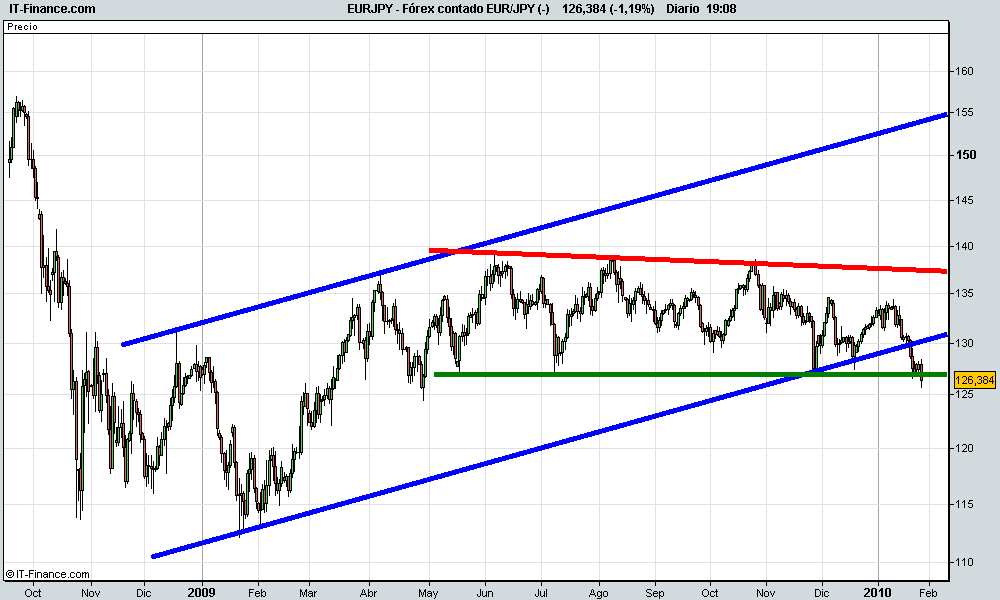Screen dimensions: 1000x600
Task: Select the green horizontal support line
Action: tap(690, 374)
